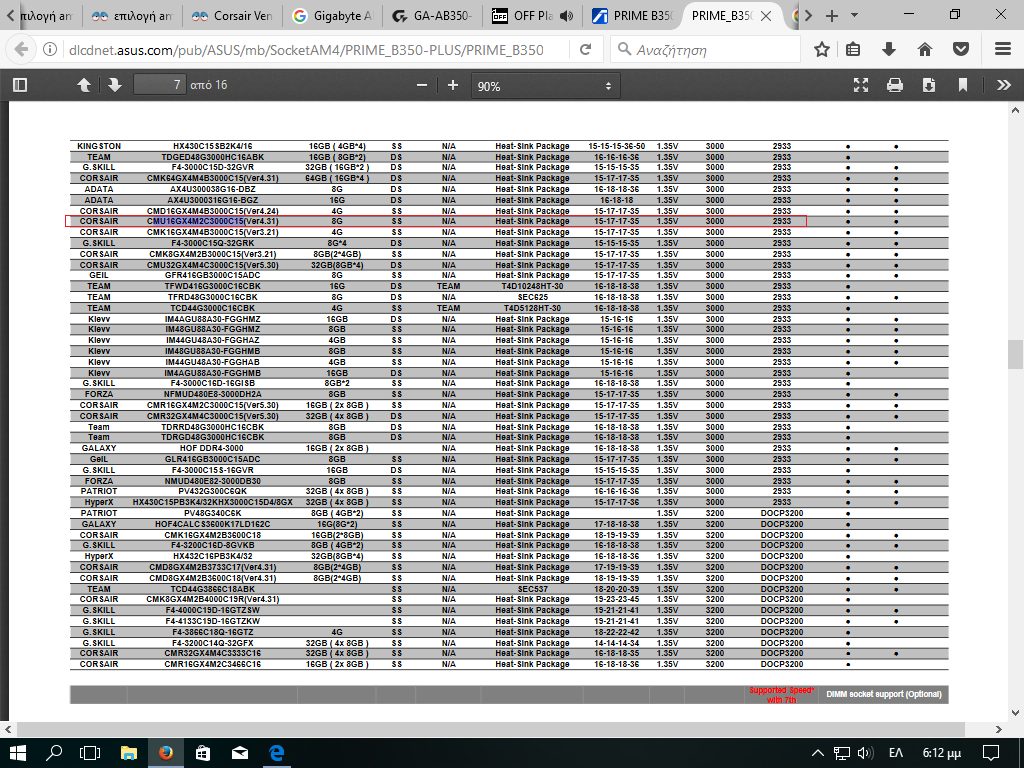Open the 90% zoom level dropdown

pyautogui.click(x=545, y=86)
